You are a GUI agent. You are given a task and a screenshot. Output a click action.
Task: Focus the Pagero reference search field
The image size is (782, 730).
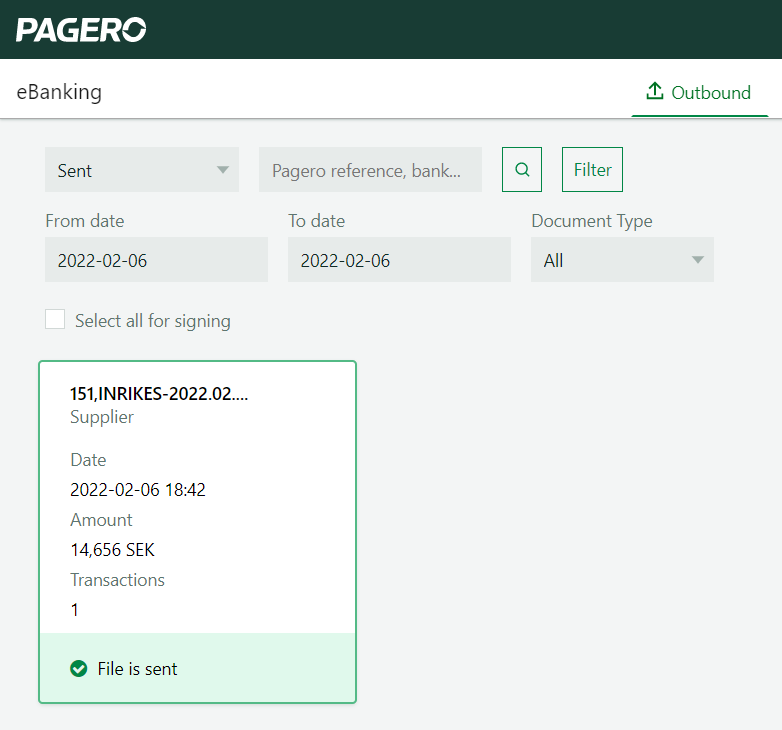point(370,170)
